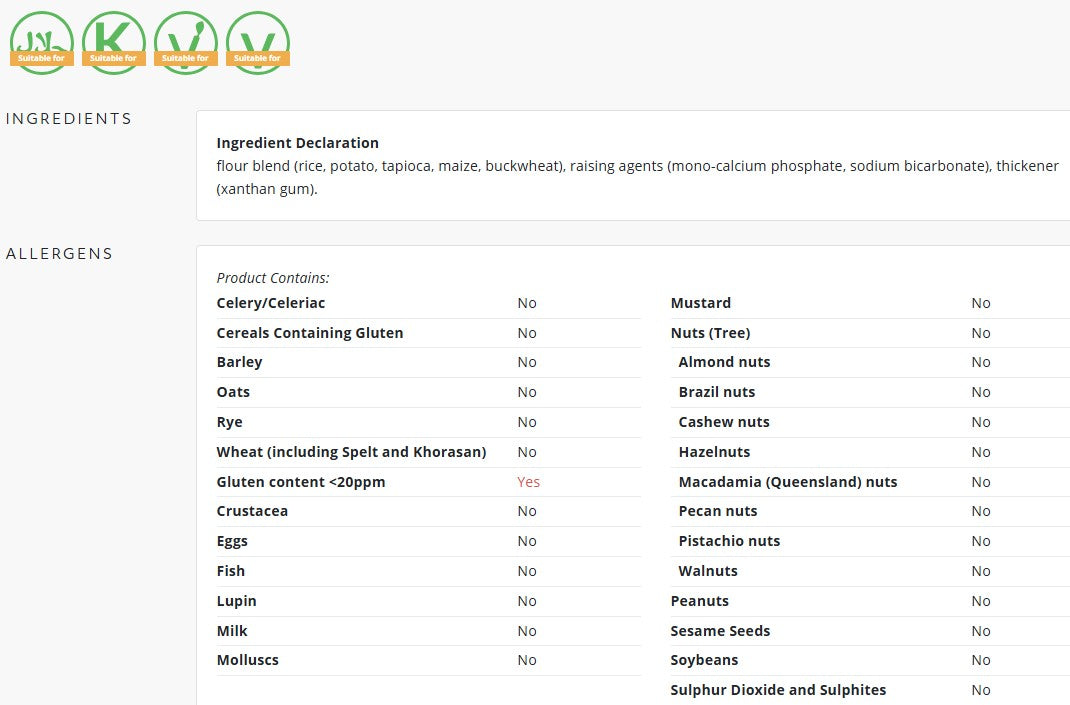Click the No value in the Walnuts row
Viewport: 1070px width, 705px height.
click(x=981, y=571)
